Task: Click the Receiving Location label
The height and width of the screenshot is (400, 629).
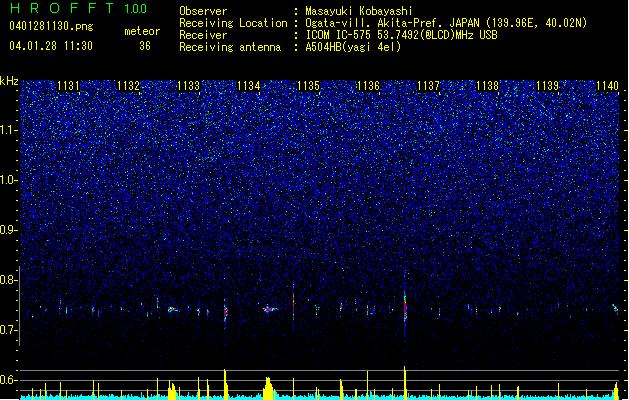Action: click(x=233, y=23)
